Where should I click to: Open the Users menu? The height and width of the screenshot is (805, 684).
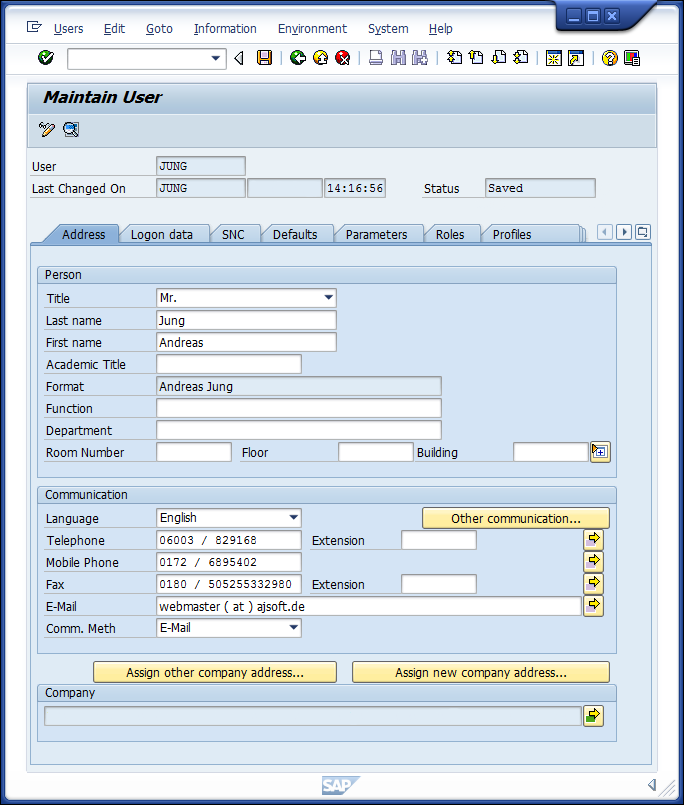[x=68, y=29]
